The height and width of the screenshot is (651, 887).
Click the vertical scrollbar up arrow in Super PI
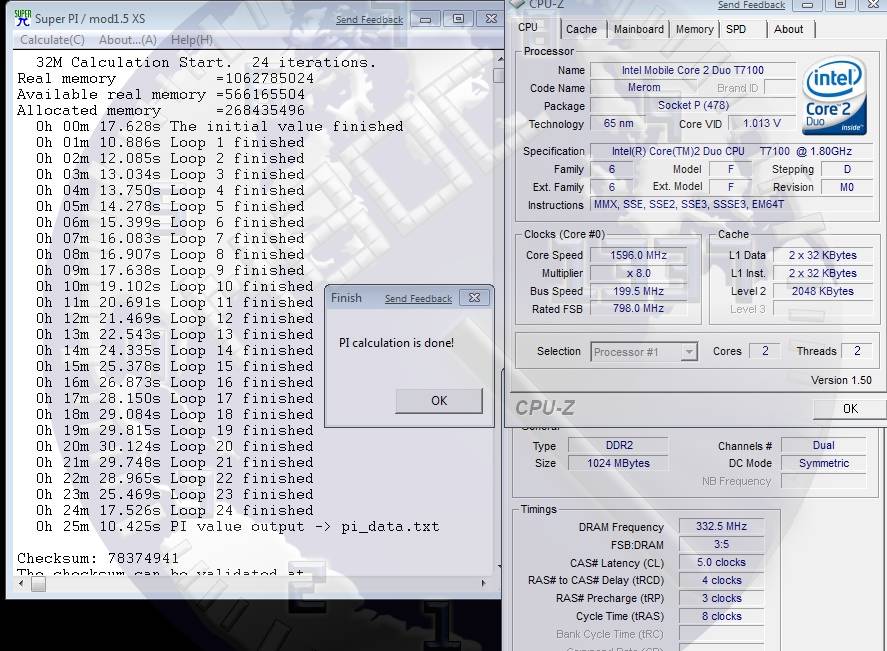(x=500, y=59)
